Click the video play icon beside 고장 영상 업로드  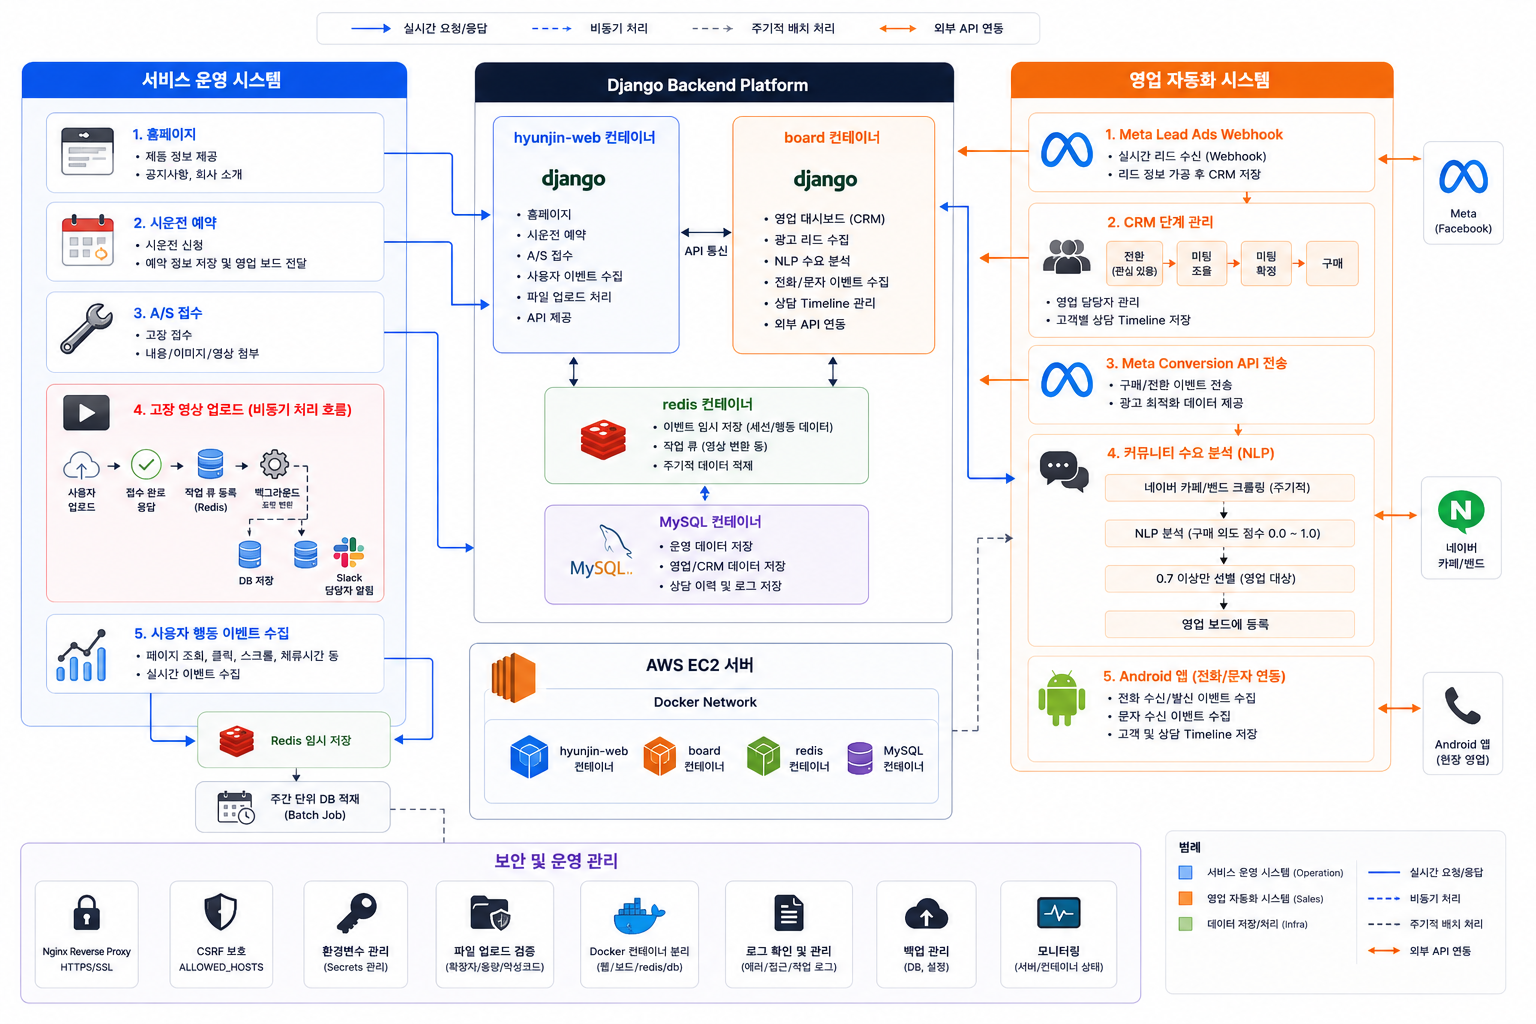(x=86, y=412)
